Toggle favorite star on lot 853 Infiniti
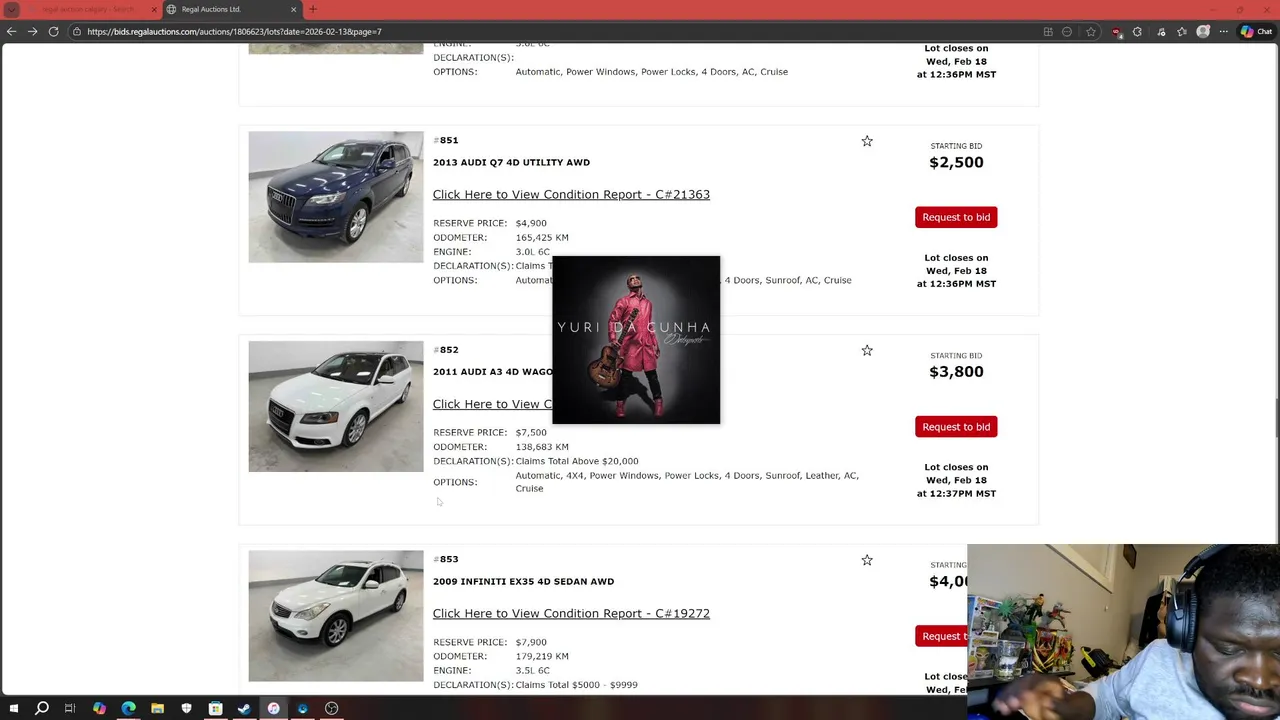The width and height of the screenshot is (1280, 720). 867,560
